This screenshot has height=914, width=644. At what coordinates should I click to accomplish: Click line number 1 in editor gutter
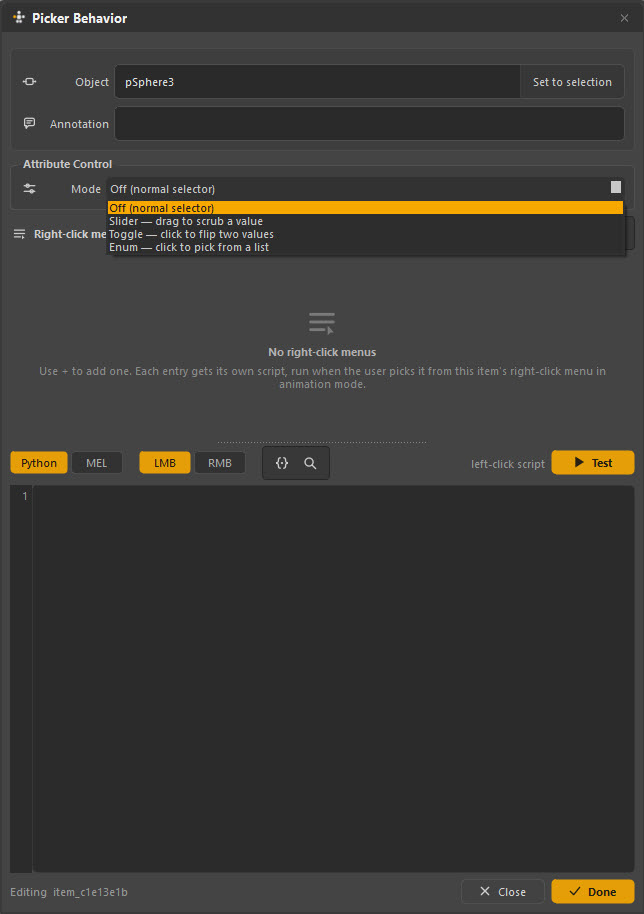point(24,496)
